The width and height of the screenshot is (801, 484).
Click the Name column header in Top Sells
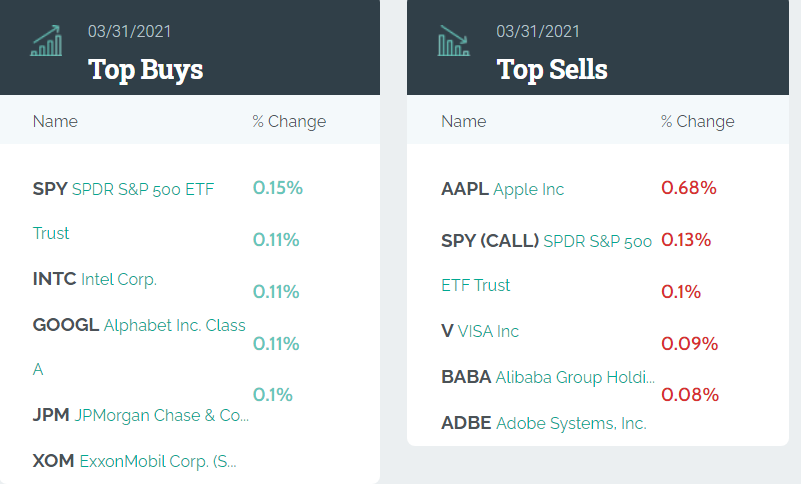tap(463, 122)
